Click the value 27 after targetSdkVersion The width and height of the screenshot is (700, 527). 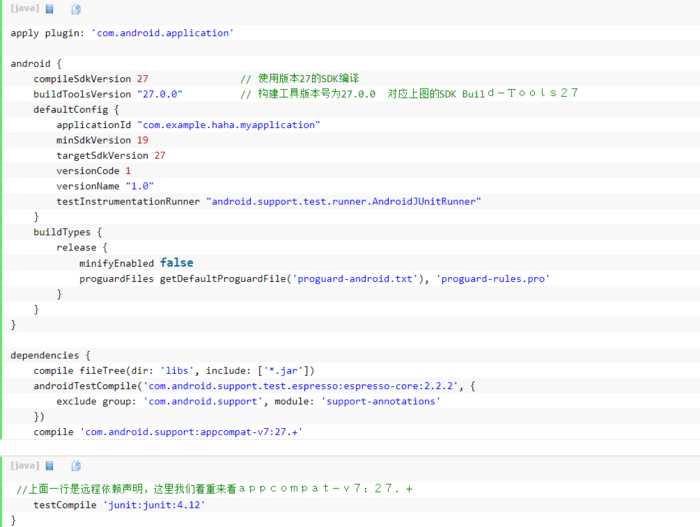coord(160,155)
